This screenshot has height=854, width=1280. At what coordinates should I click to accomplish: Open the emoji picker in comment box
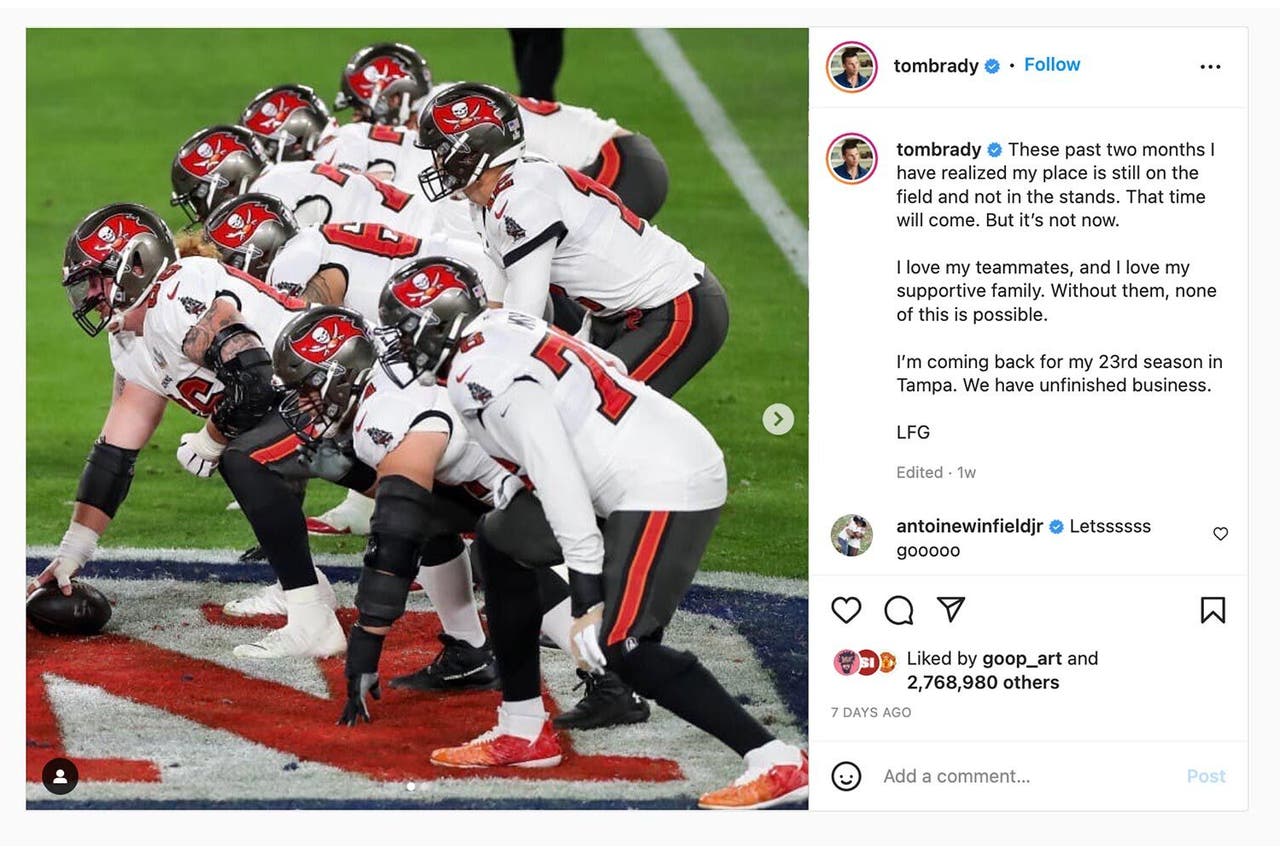tap(846, 776)
